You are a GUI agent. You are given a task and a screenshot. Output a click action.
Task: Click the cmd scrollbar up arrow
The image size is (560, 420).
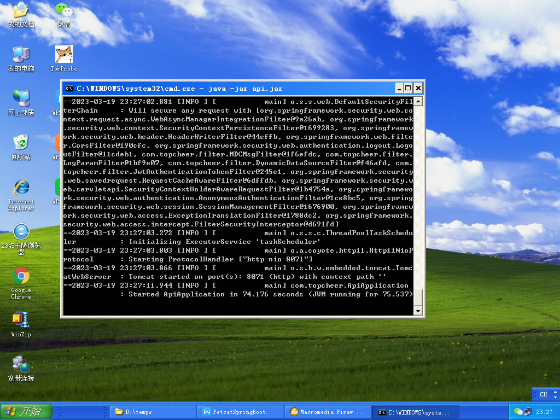(x=418, y=101)
